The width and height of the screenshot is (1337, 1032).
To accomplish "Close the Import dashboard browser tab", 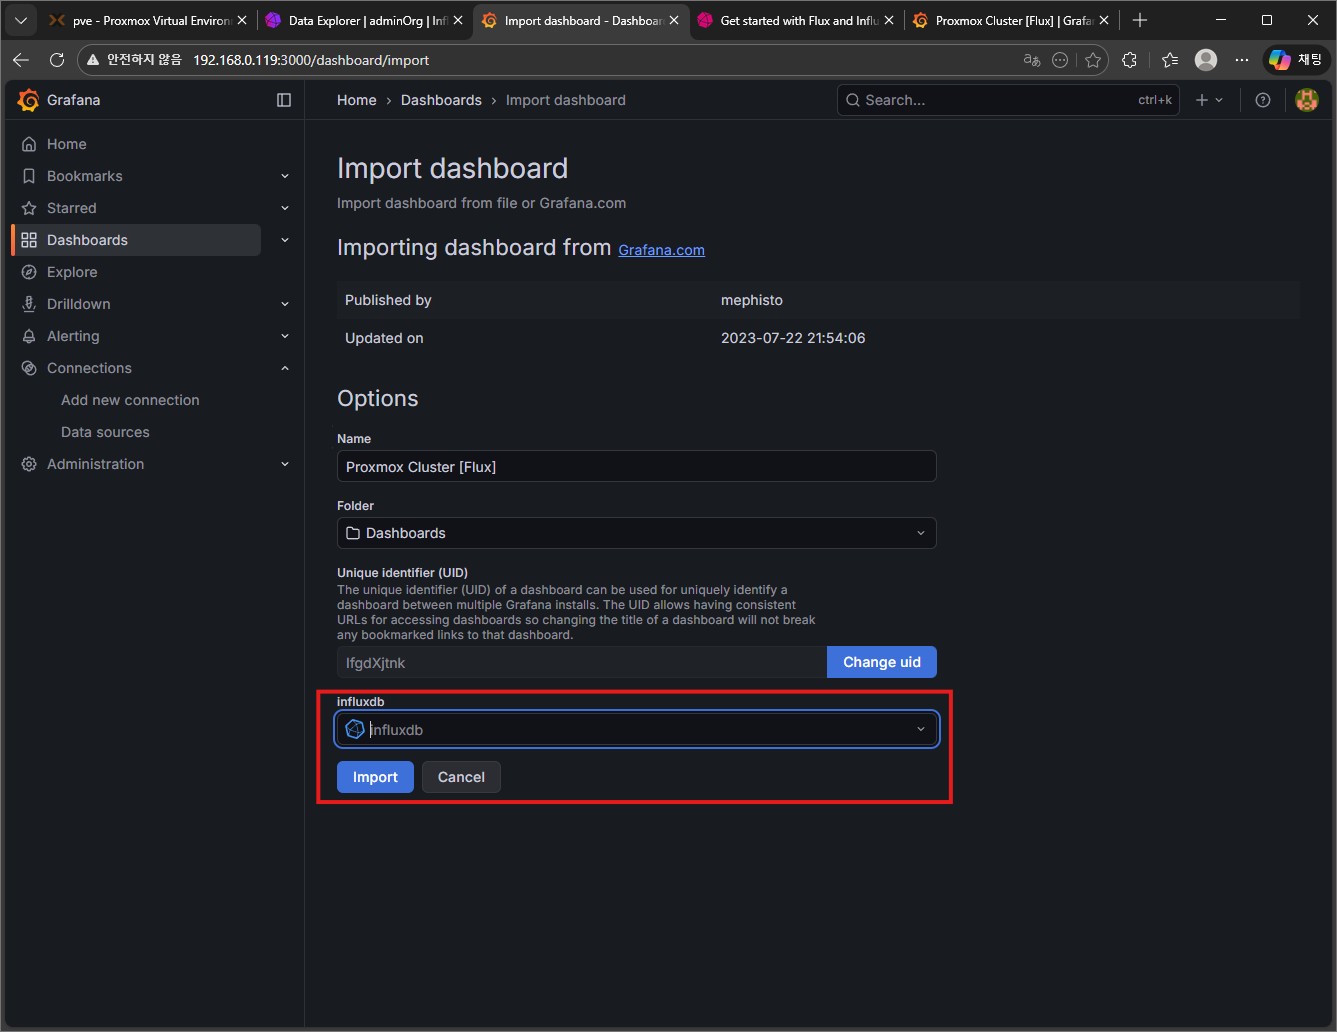I will (x=673, y=20).
